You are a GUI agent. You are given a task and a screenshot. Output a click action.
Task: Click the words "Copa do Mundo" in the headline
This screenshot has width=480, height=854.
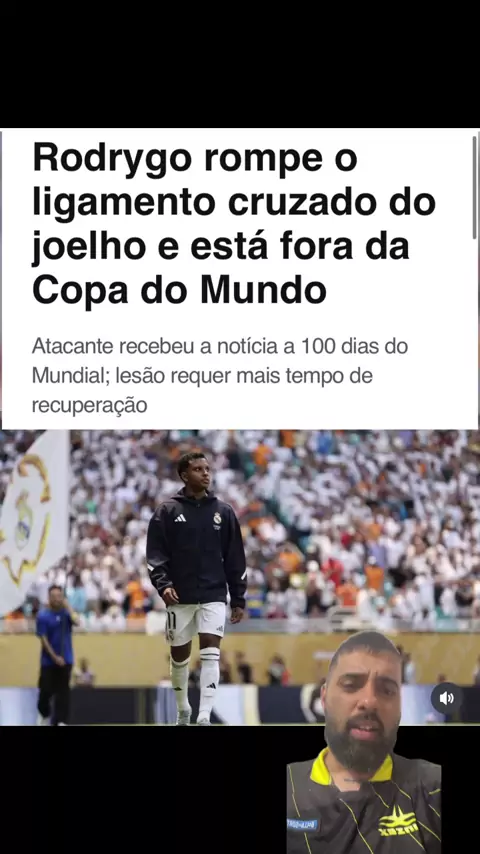(179, 291)
